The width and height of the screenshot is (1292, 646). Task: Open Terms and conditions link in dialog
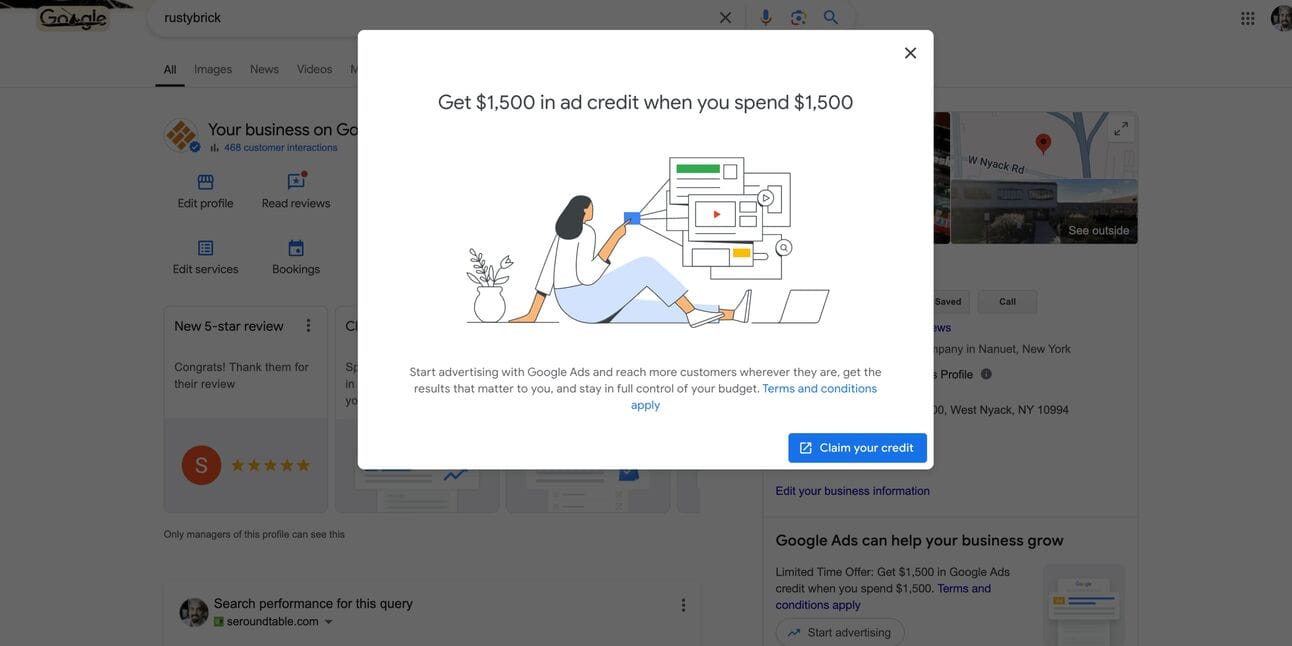point(754,397)
